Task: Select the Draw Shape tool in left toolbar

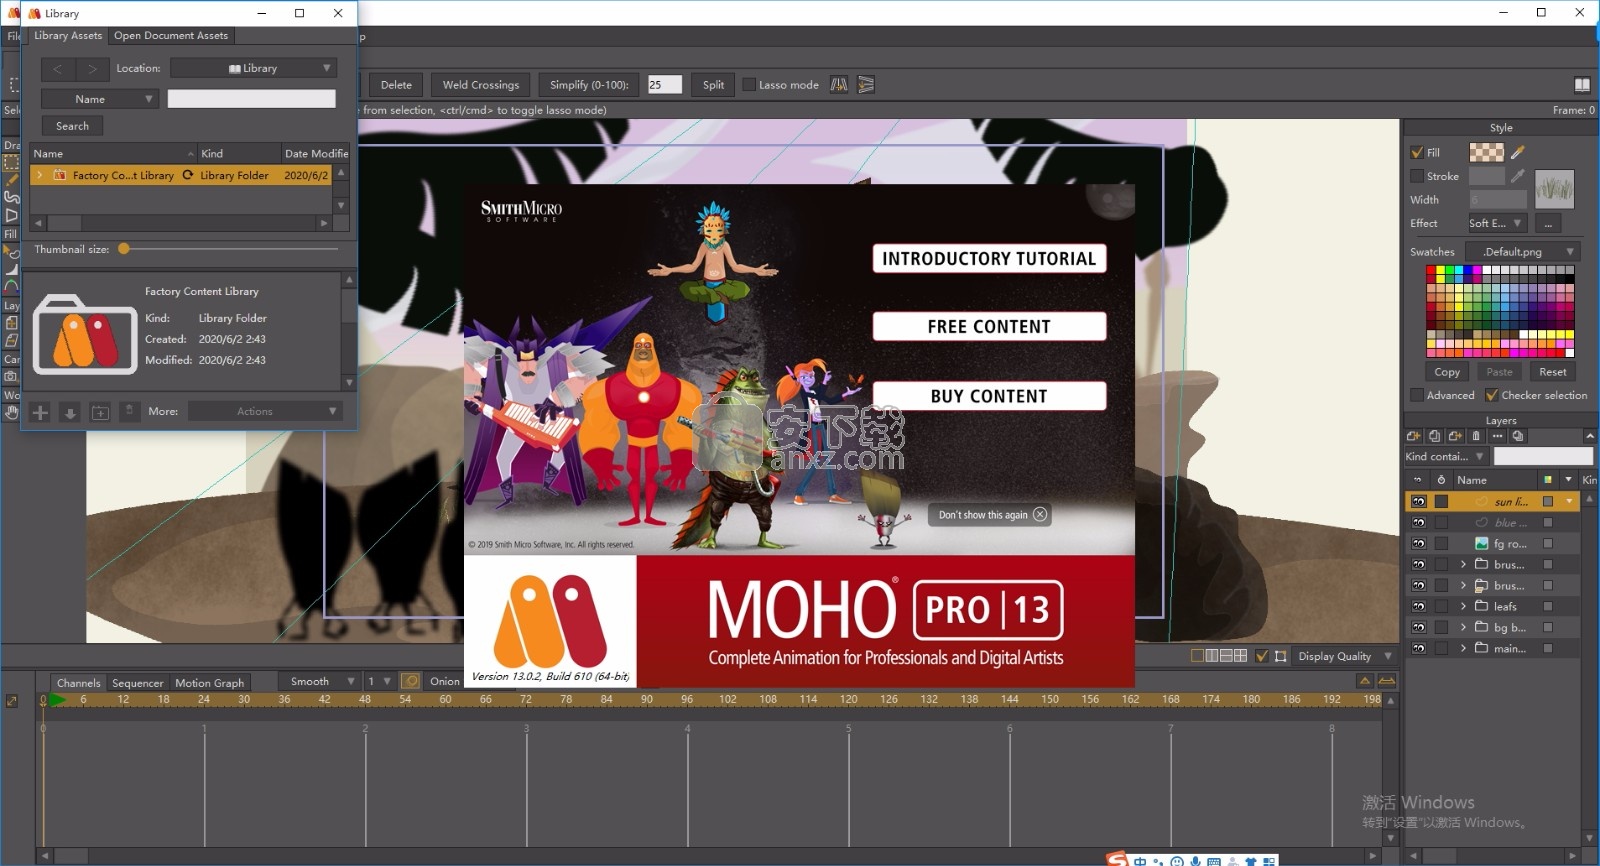Action: pos(12,215)
